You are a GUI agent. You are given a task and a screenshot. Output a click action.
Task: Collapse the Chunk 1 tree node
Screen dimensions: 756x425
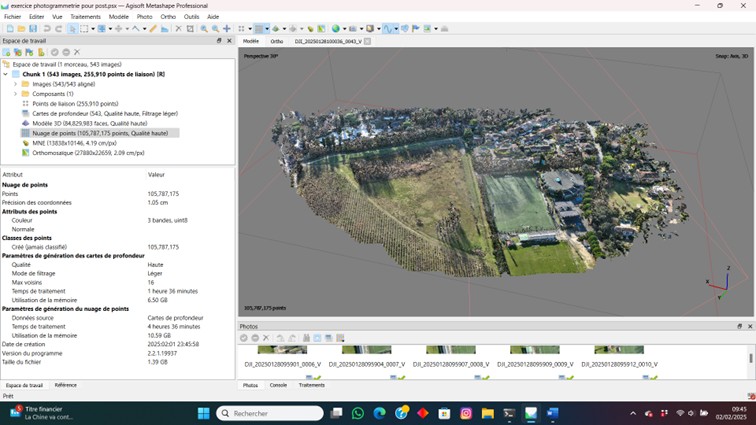(x=7, y=74)
